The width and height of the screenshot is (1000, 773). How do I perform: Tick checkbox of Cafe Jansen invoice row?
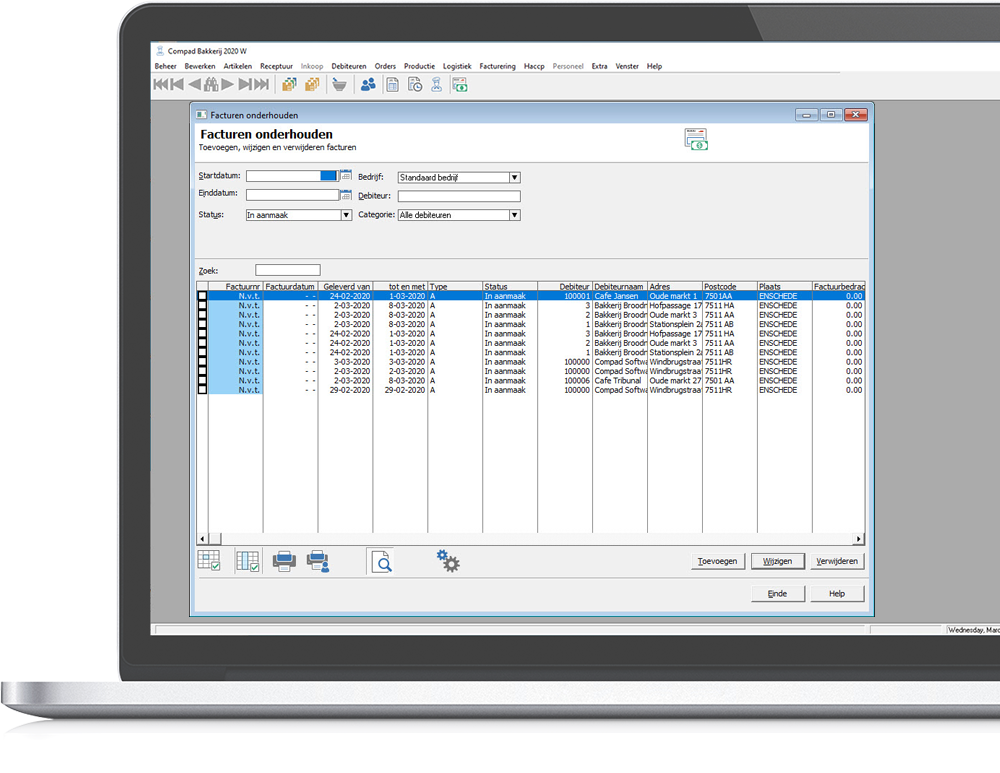click(202, 296)
